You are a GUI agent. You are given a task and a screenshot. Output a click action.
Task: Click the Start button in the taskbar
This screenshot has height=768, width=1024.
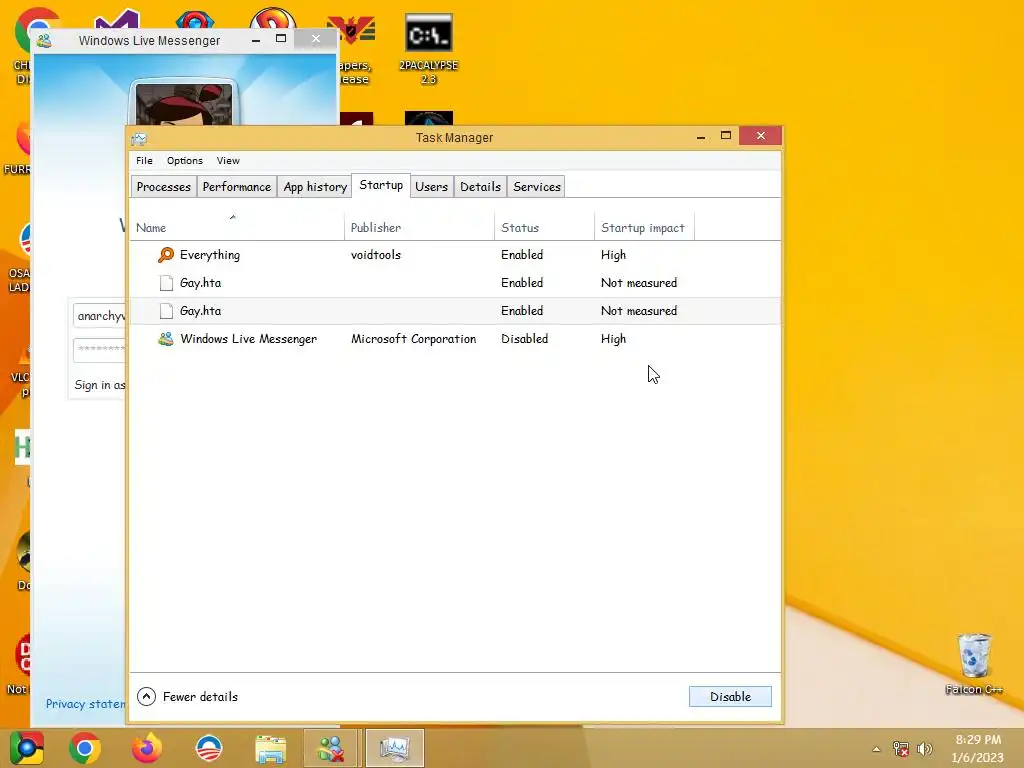[x=26, y=748]
